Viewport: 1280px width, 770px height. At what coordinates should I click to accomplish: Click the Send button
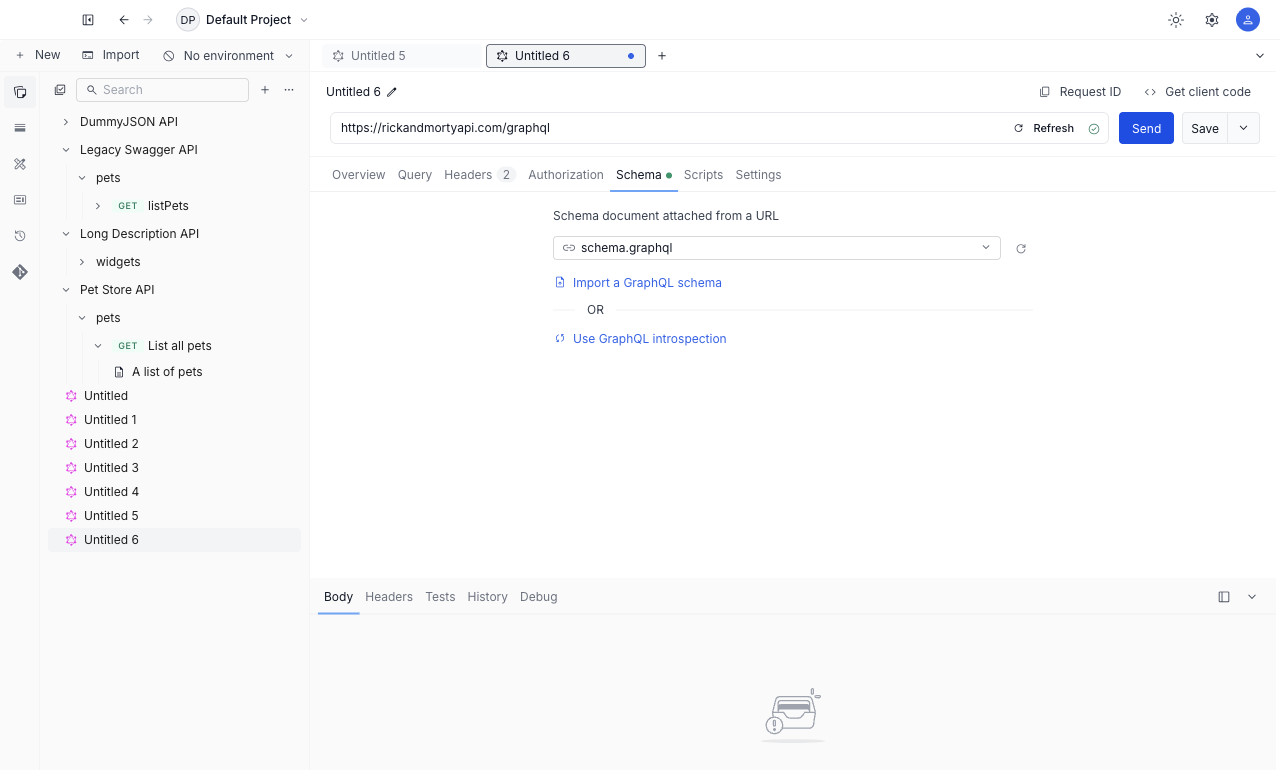pos(1146,128)
